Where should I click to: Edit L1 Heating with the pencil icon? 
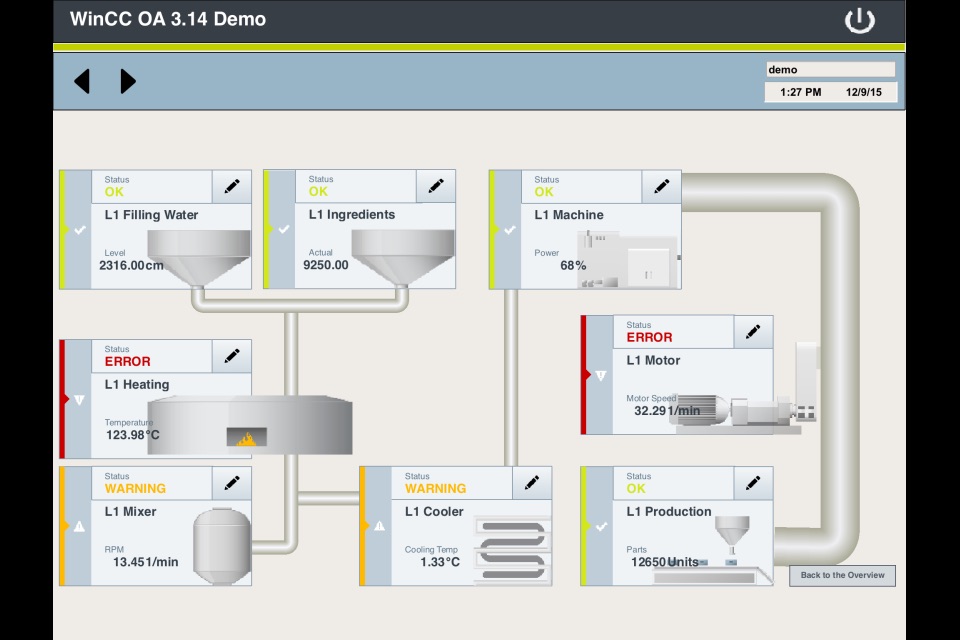click(232, 356)
